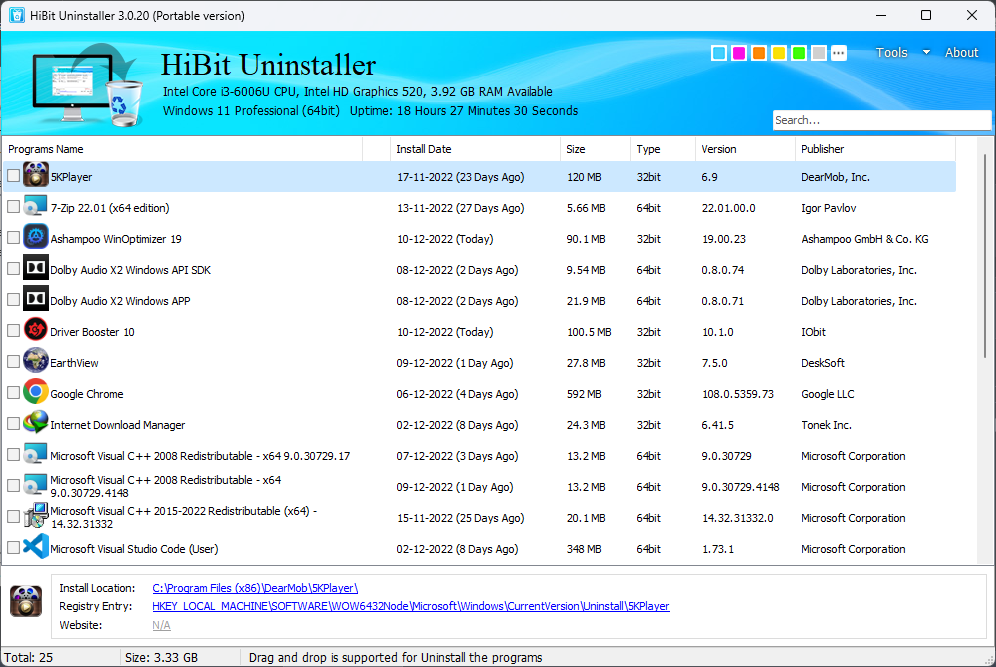Viewport: 996px width, 667px height.
Task: Click the Tonek Inc. publisher cell
Action: click(826, 425)
